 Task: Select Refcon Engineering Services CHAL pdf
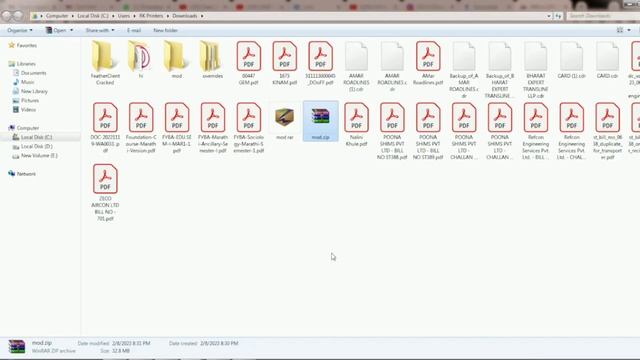[572, 131]
